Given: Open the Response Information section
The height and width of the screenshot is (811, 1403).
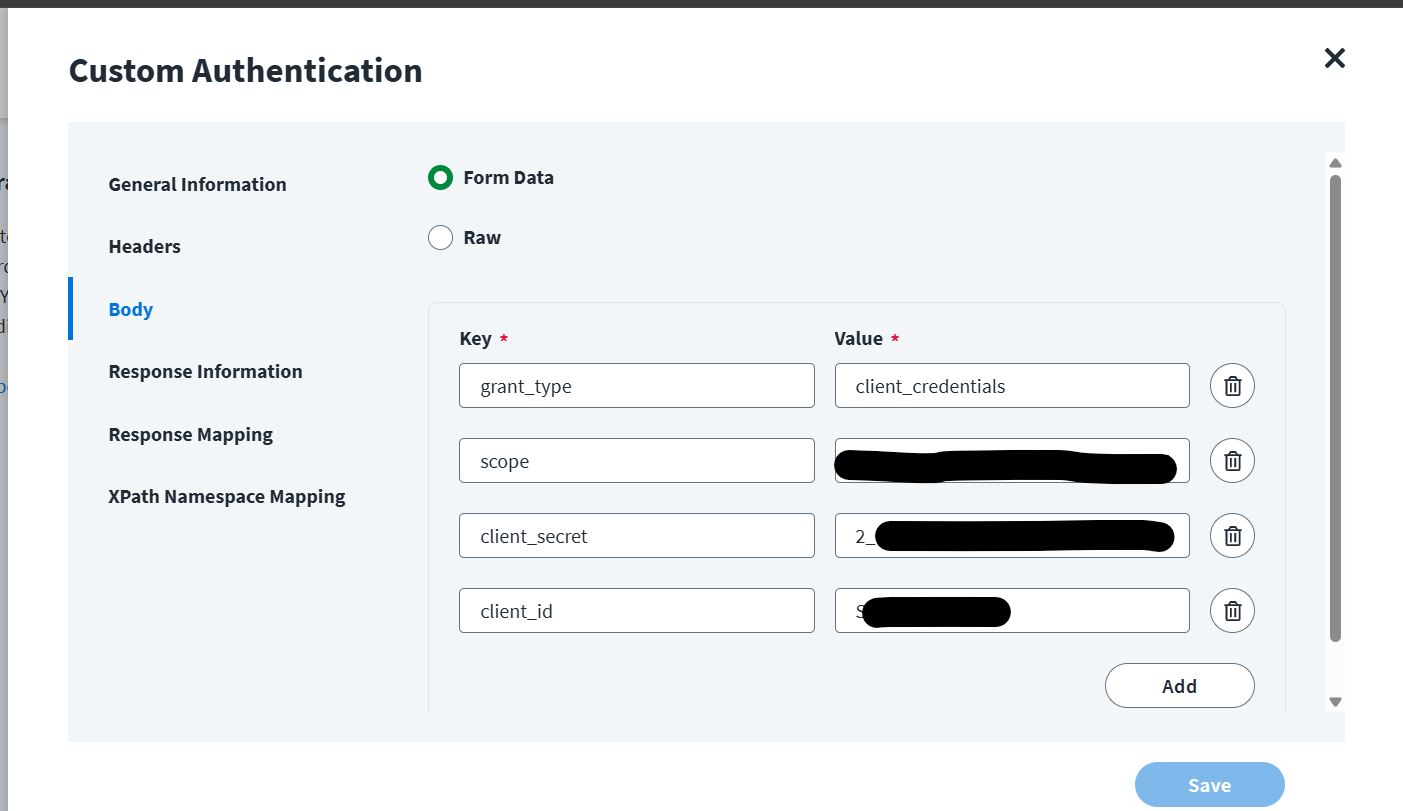Looking at the screenshot, I should coord(205,371).
